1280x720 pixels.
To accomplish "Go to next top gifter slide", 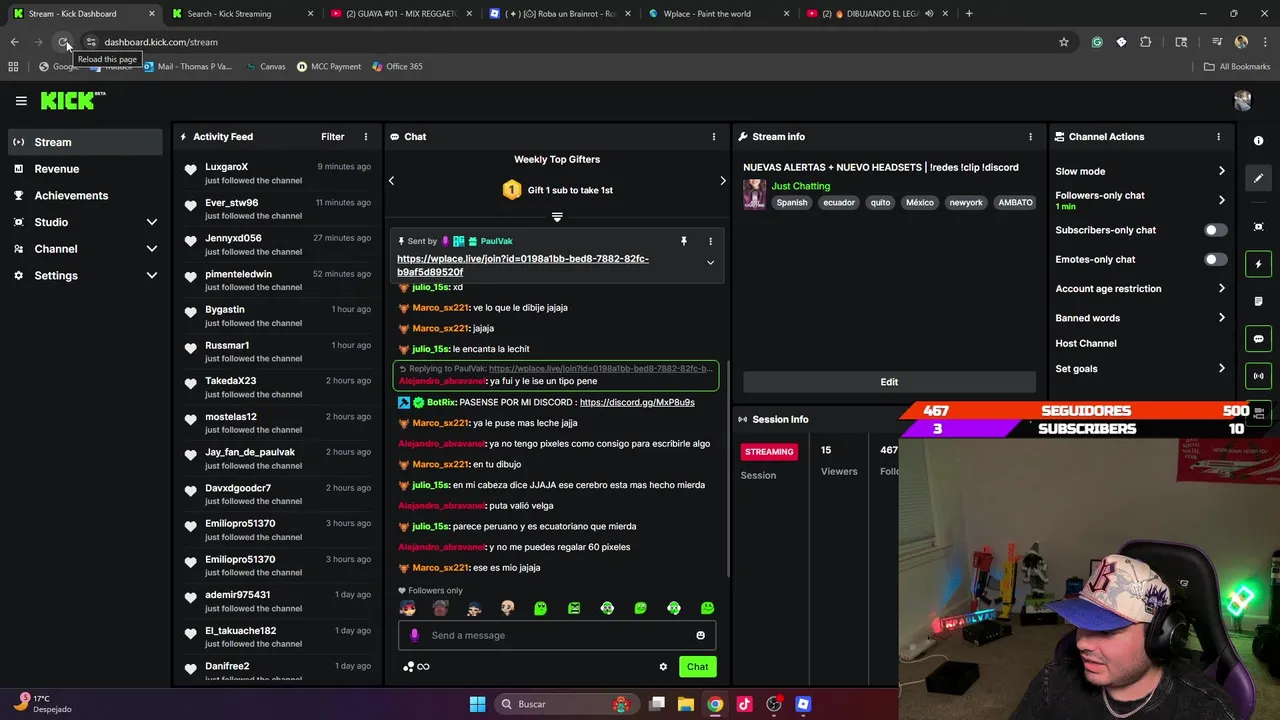I will point(723,181).
